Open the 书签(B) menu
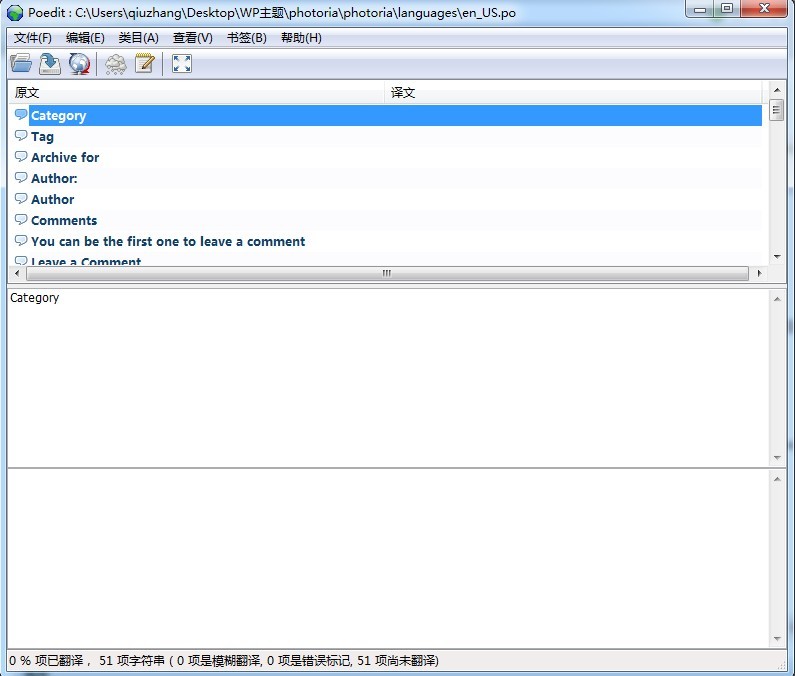795x676 pixels. pos(246,38)
